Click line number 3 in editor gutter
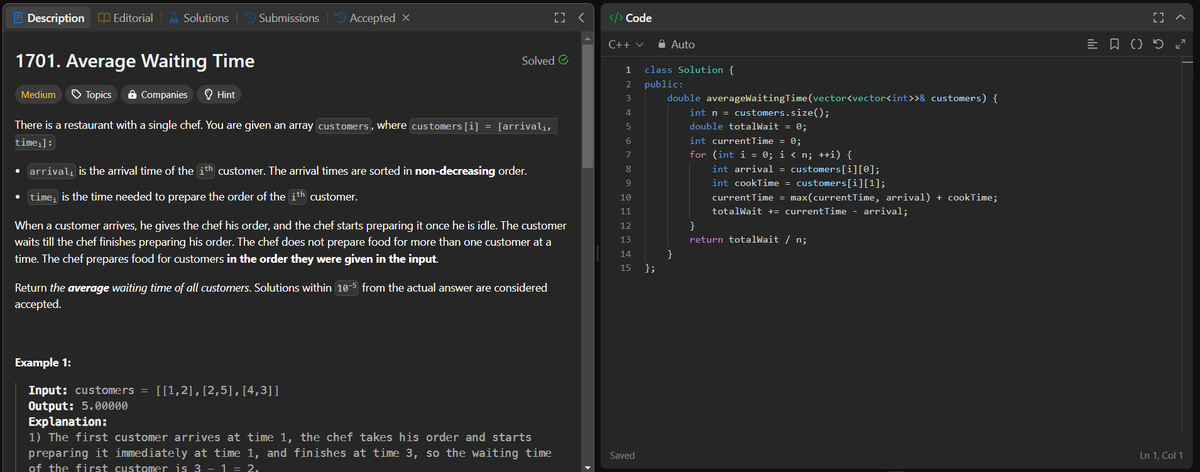The width and height of the screenshot is (1200, 472). [627, 98]
